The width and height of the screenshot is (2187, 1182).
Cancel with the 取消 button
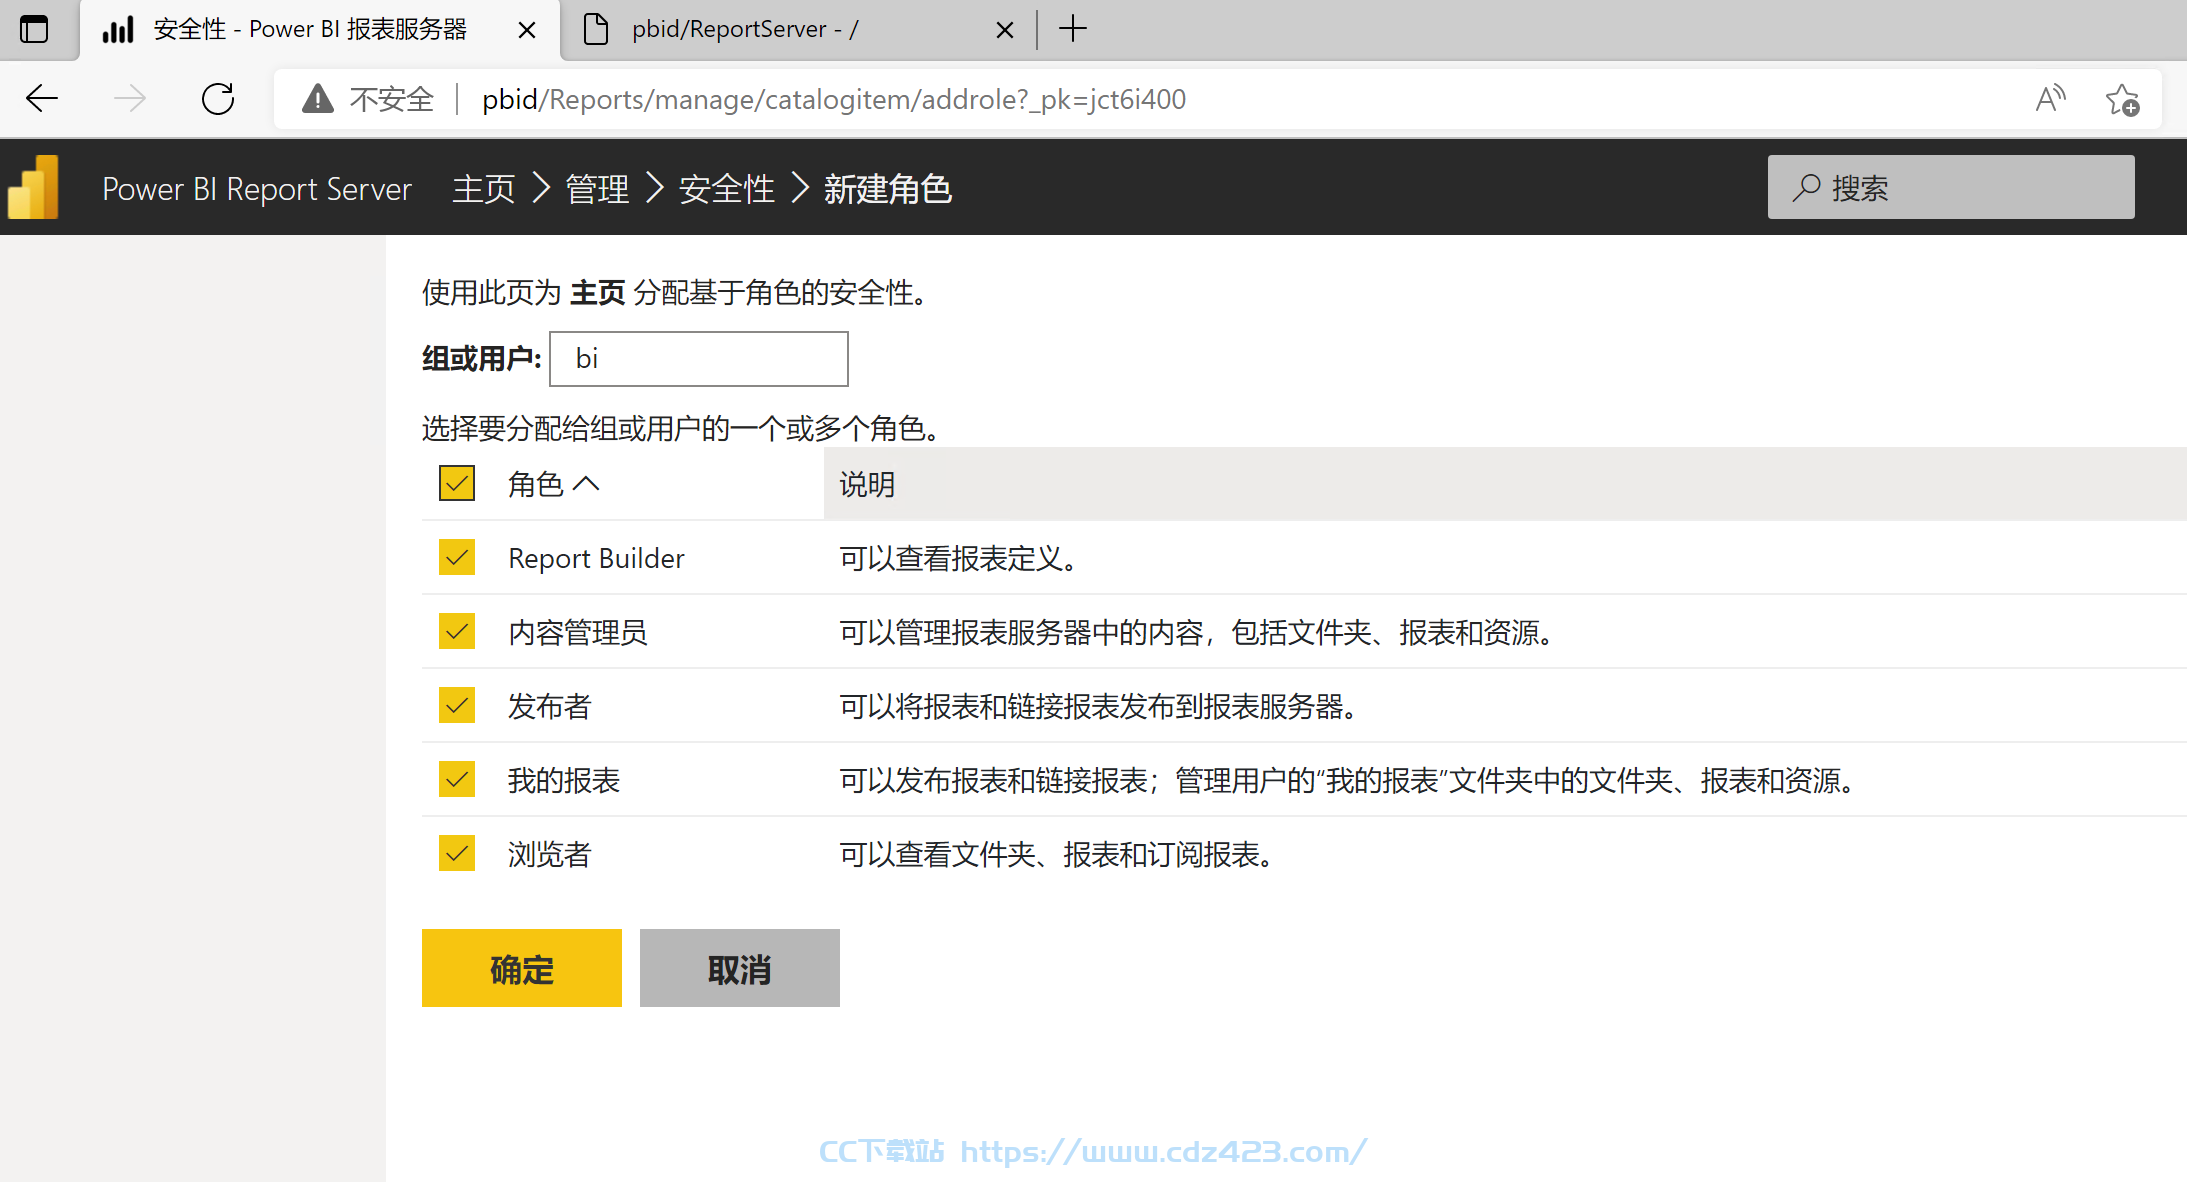click(x=740, y=968)
